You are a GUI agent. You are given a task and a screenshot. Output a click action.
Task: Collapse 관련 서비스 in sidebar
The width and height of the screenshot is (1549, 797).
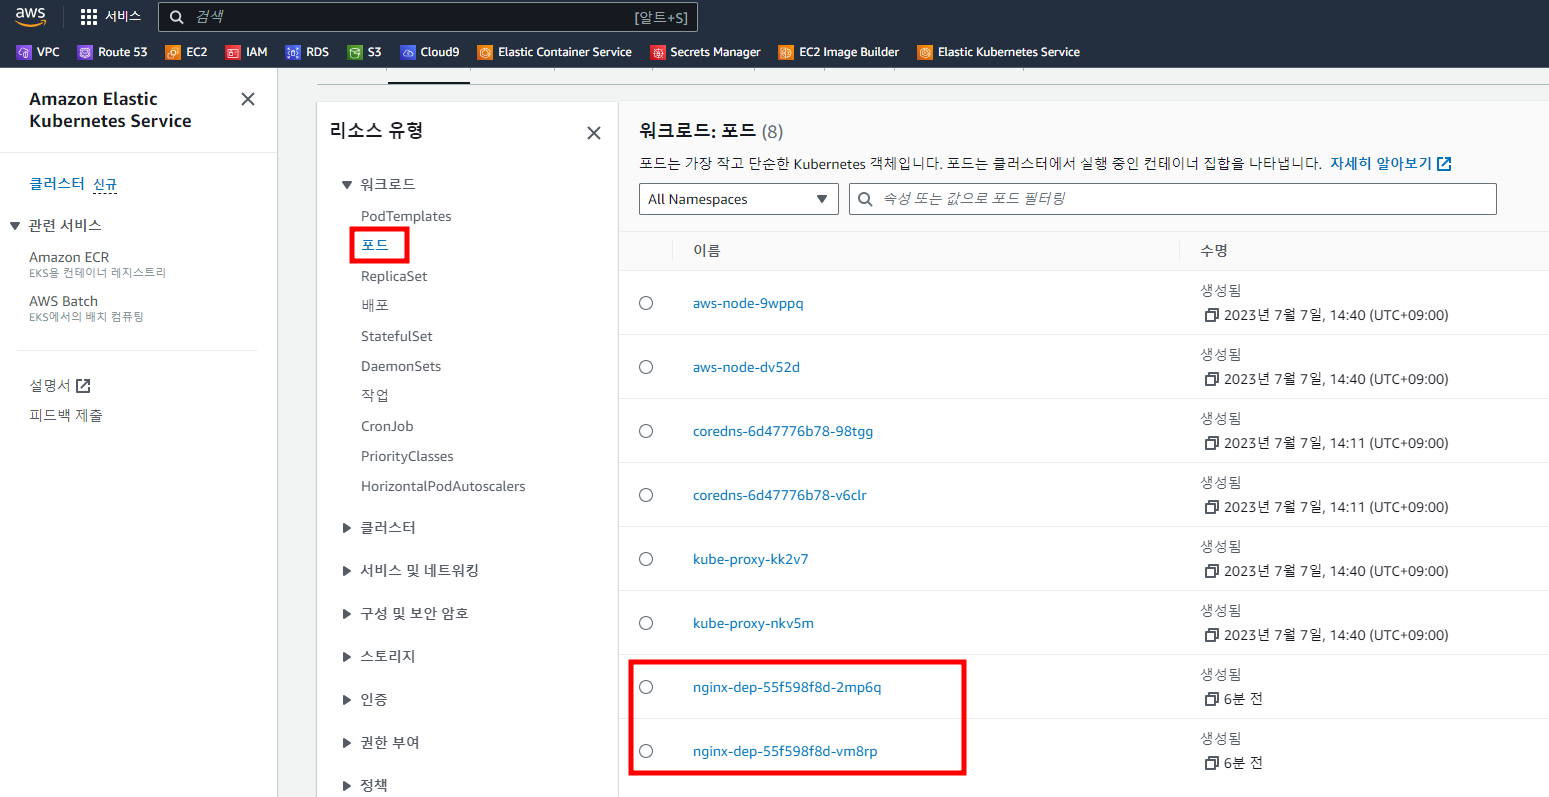15,226
